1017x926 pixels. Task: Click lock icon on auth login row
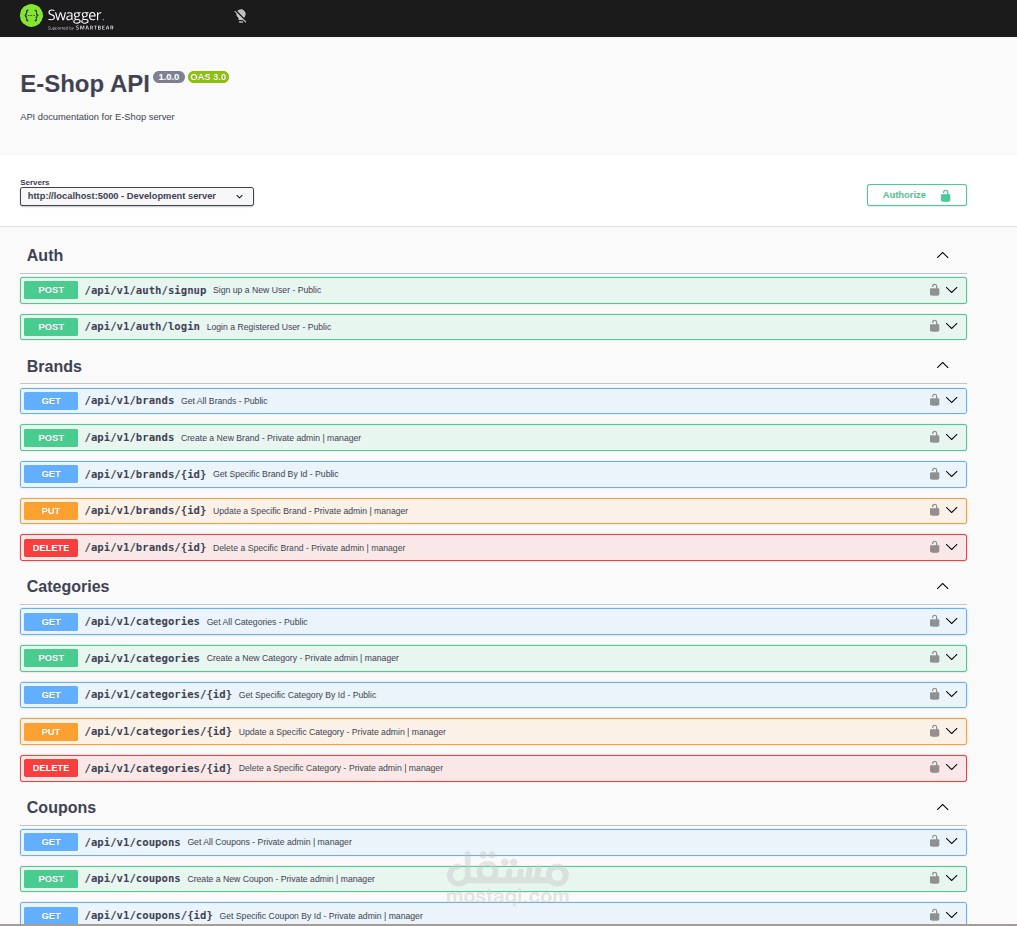tap(934, 326)
